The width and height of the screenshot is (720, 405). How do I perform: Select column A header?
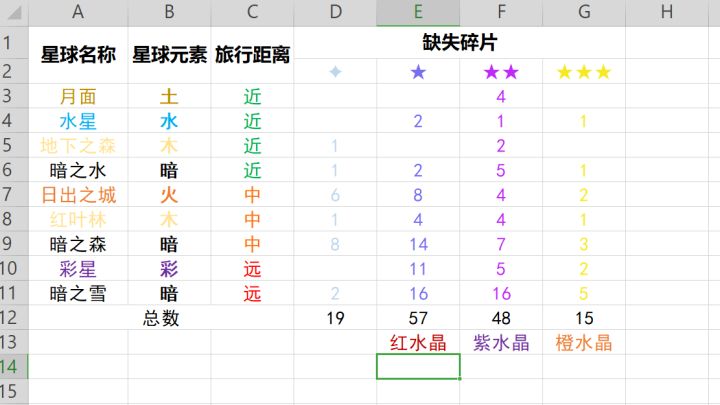pyautogui.click(x=78, y=12)
